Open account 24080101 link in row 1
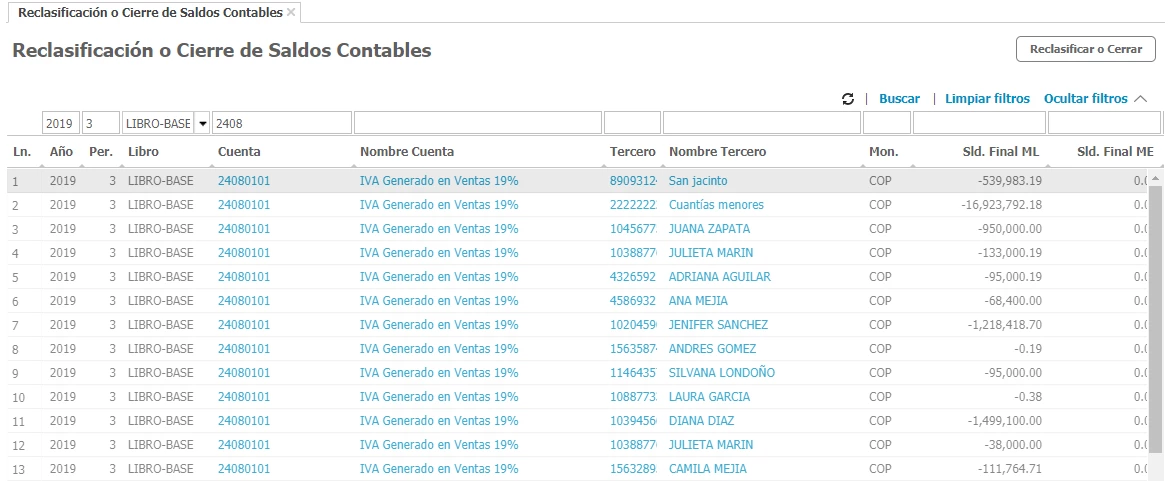Screen dimensions: 1174x481 point(244,181)
